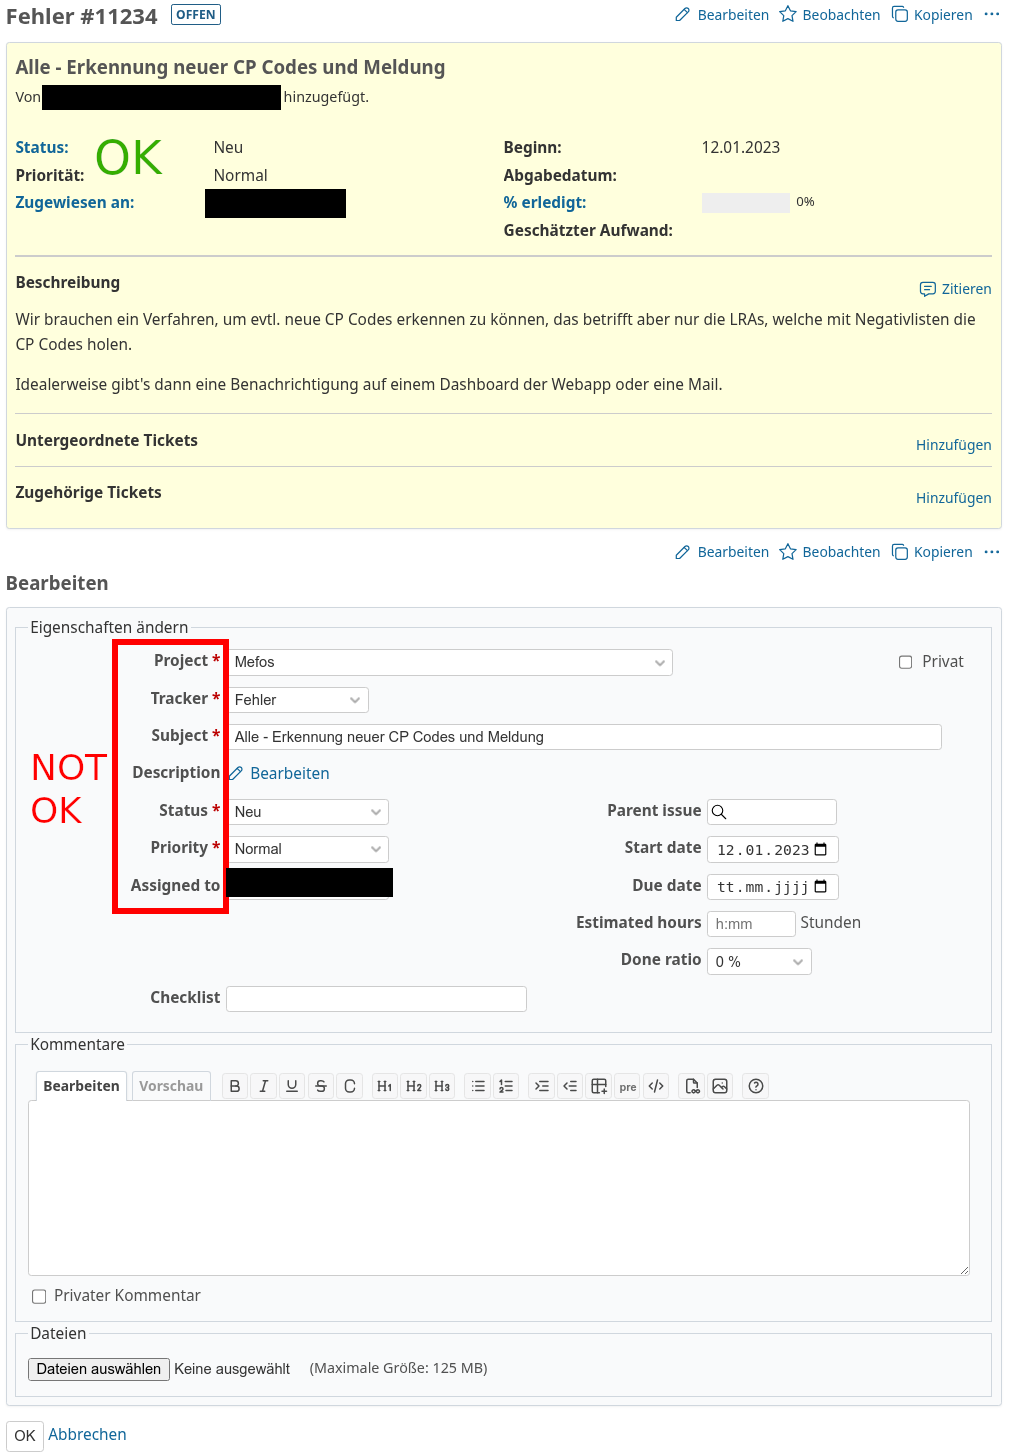Check the Privater Kommentar checkbox
The width and height of the screenshot is (1011, 1456).
click(x=39, y=1296)
